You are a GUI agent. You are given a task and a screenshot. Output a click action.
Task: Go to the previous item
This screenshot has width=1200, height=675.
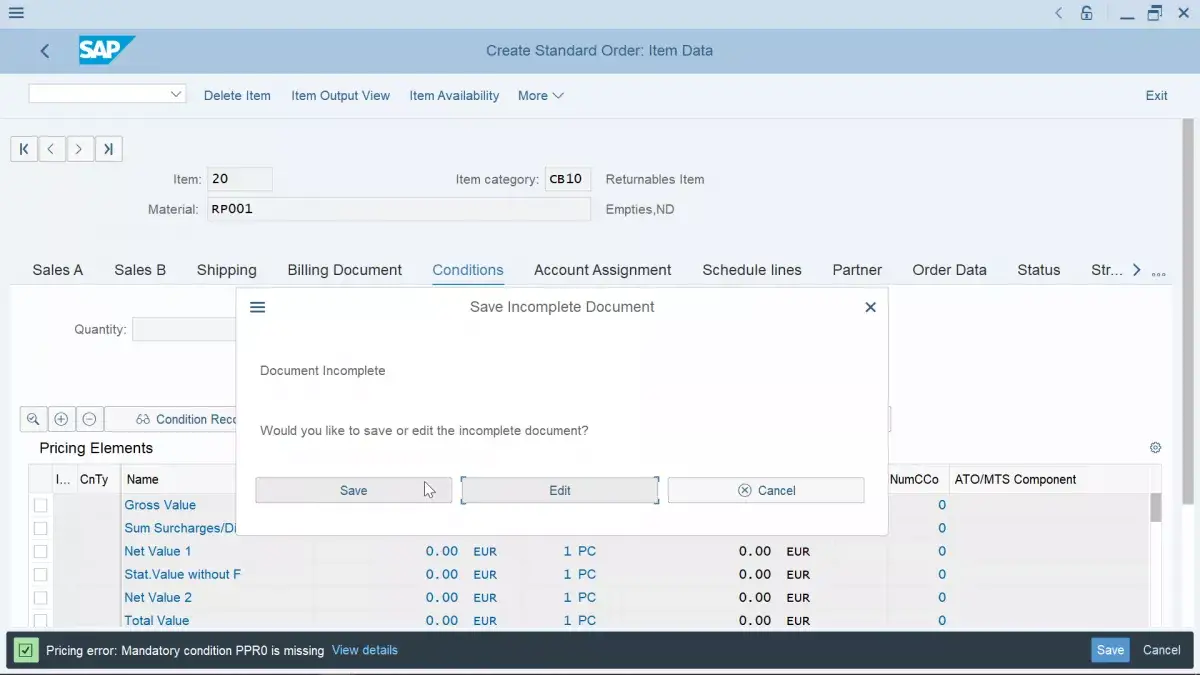[51, 149]
